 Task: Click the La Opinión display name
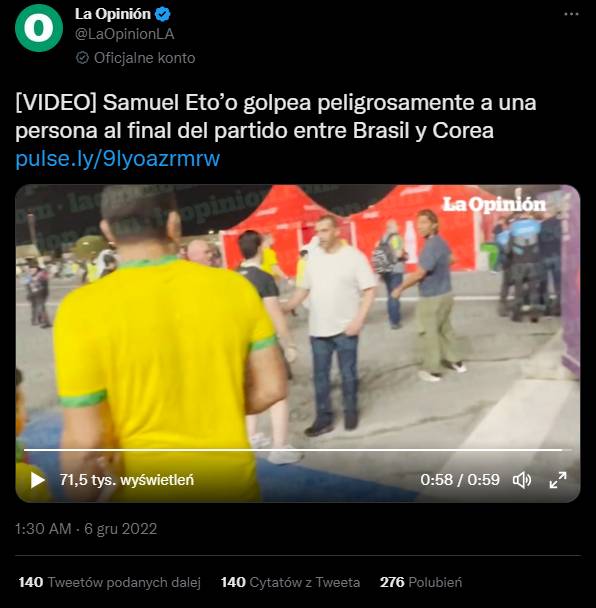[x=112, y=14]
